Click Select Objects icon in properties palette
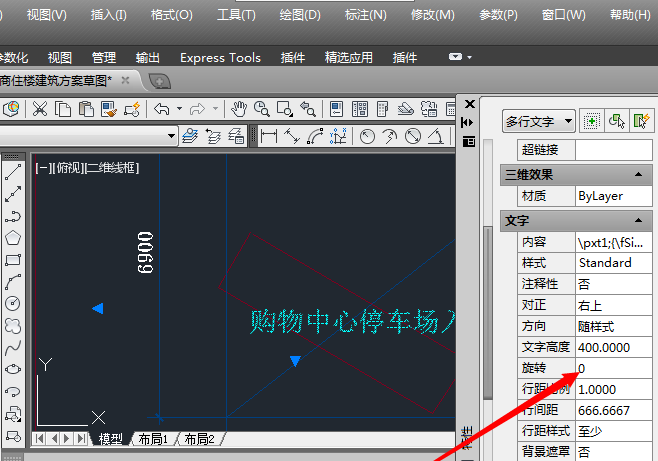Viewport: 658px width, 461px height. click(616, 122)
